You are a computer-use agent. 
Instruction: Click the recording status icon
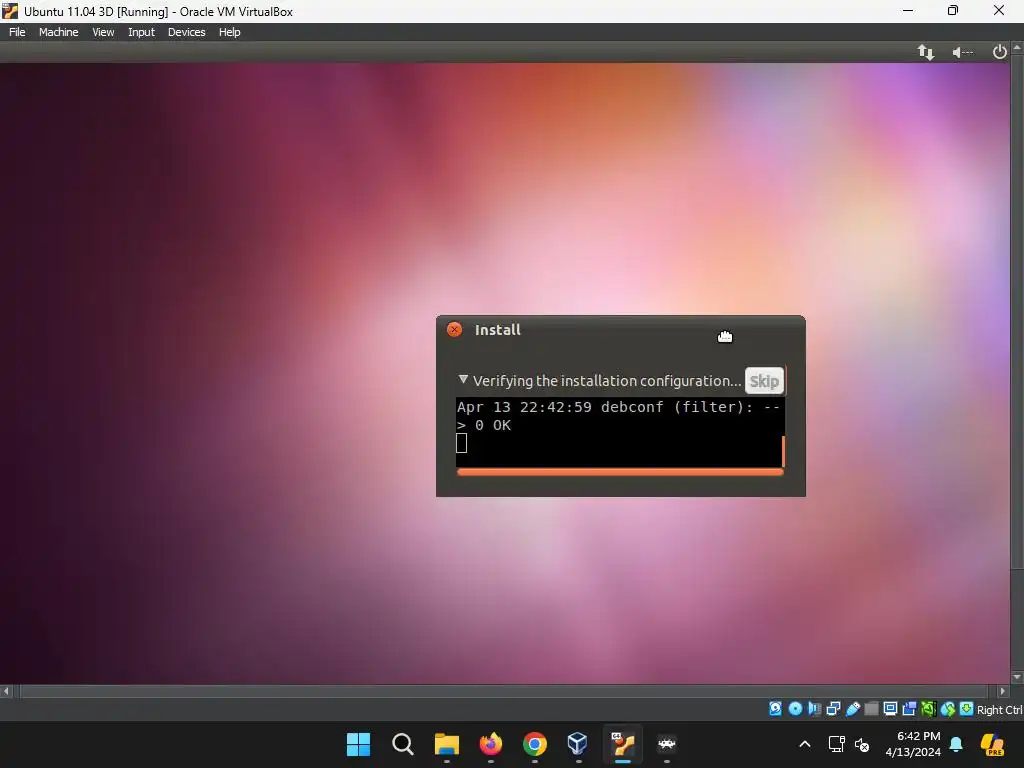(909, 709)
